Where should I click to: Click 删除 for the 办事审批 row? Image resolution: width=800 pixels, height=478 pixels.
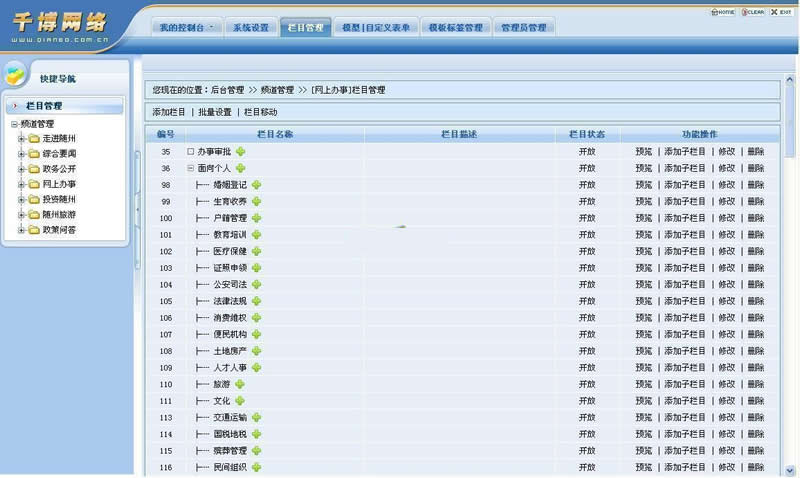point(755,152)
